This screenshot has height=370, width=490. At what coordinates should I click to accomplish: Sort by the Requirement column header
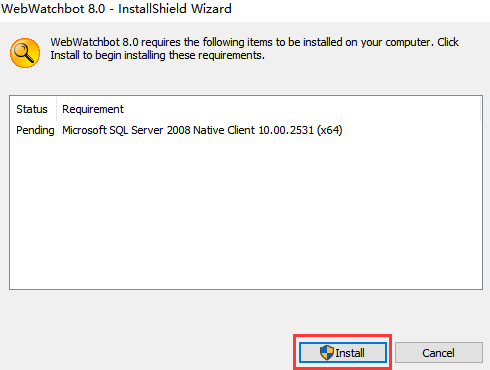tap(93, 109)
